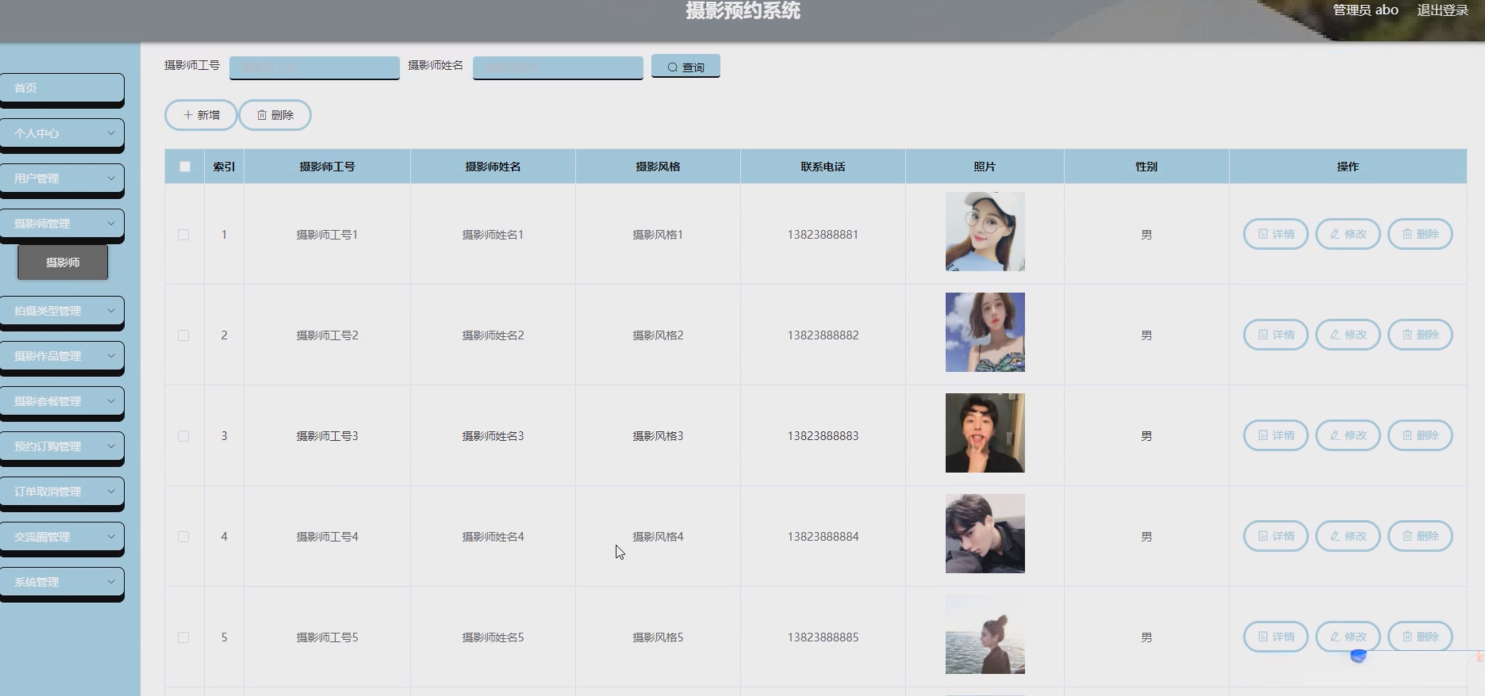Expand the 个人中心 sidebar menu
The height and width of the screenshot is (696, 1485).
tap(62, 133)
